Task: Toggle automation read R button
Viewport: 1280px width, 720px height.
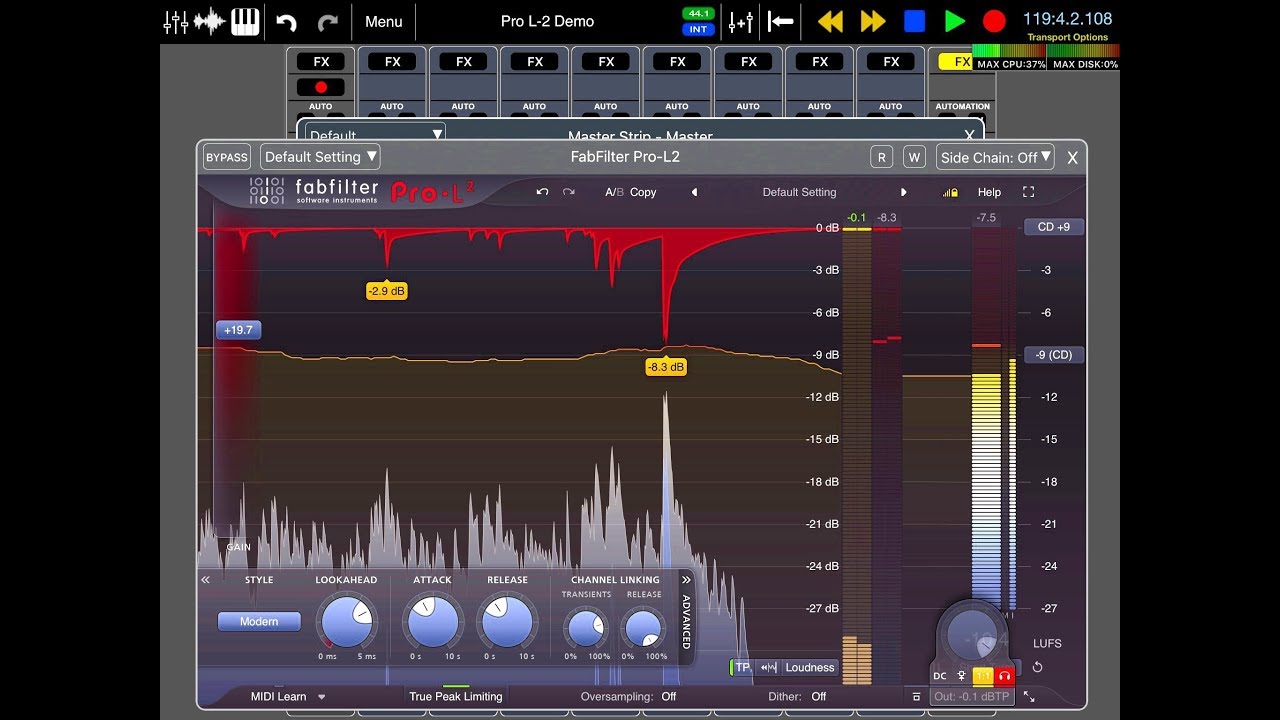Action: tap(881, 157)
